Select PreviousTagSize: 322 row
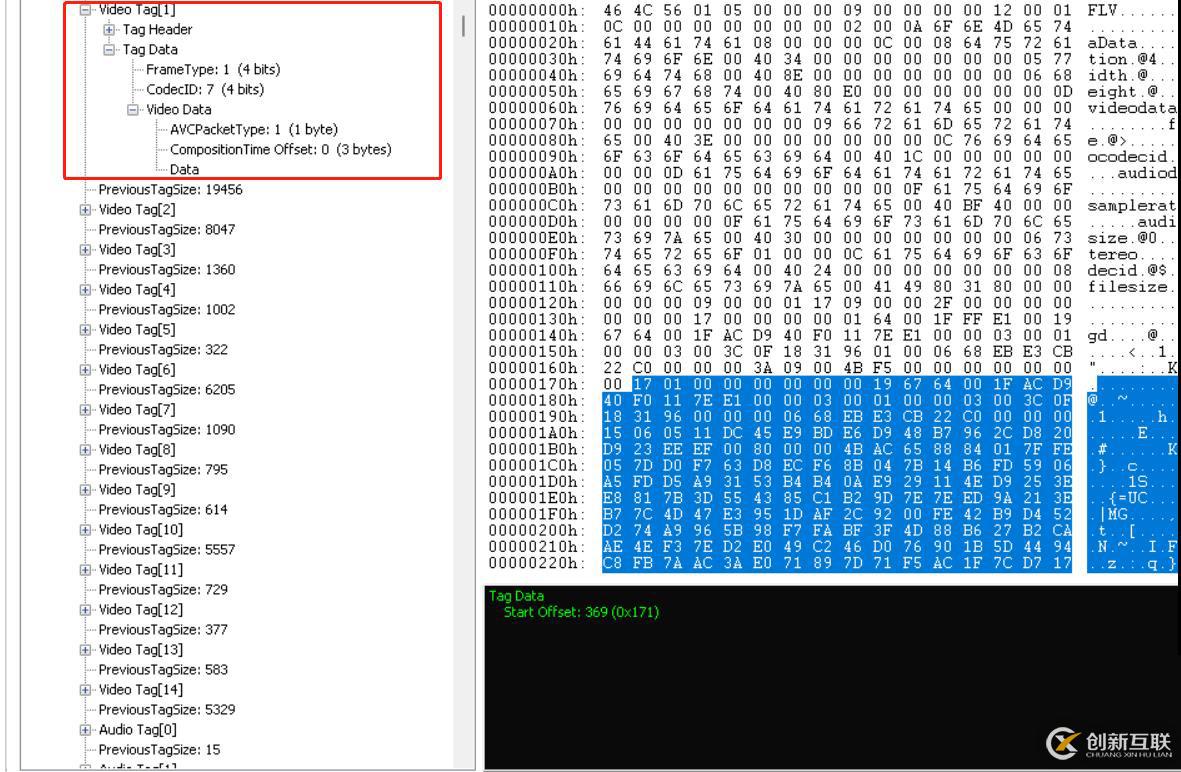The width and height of the screenshot is (1181, 772). tap(163, 349)
